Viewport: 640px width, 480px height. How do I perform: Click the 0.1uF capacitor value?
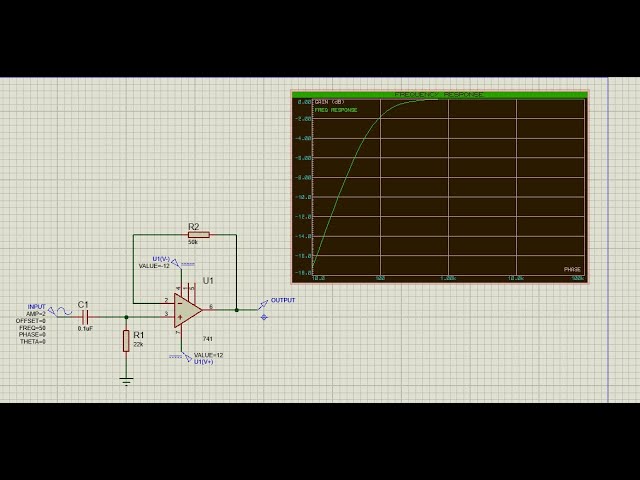click(85, 328)
